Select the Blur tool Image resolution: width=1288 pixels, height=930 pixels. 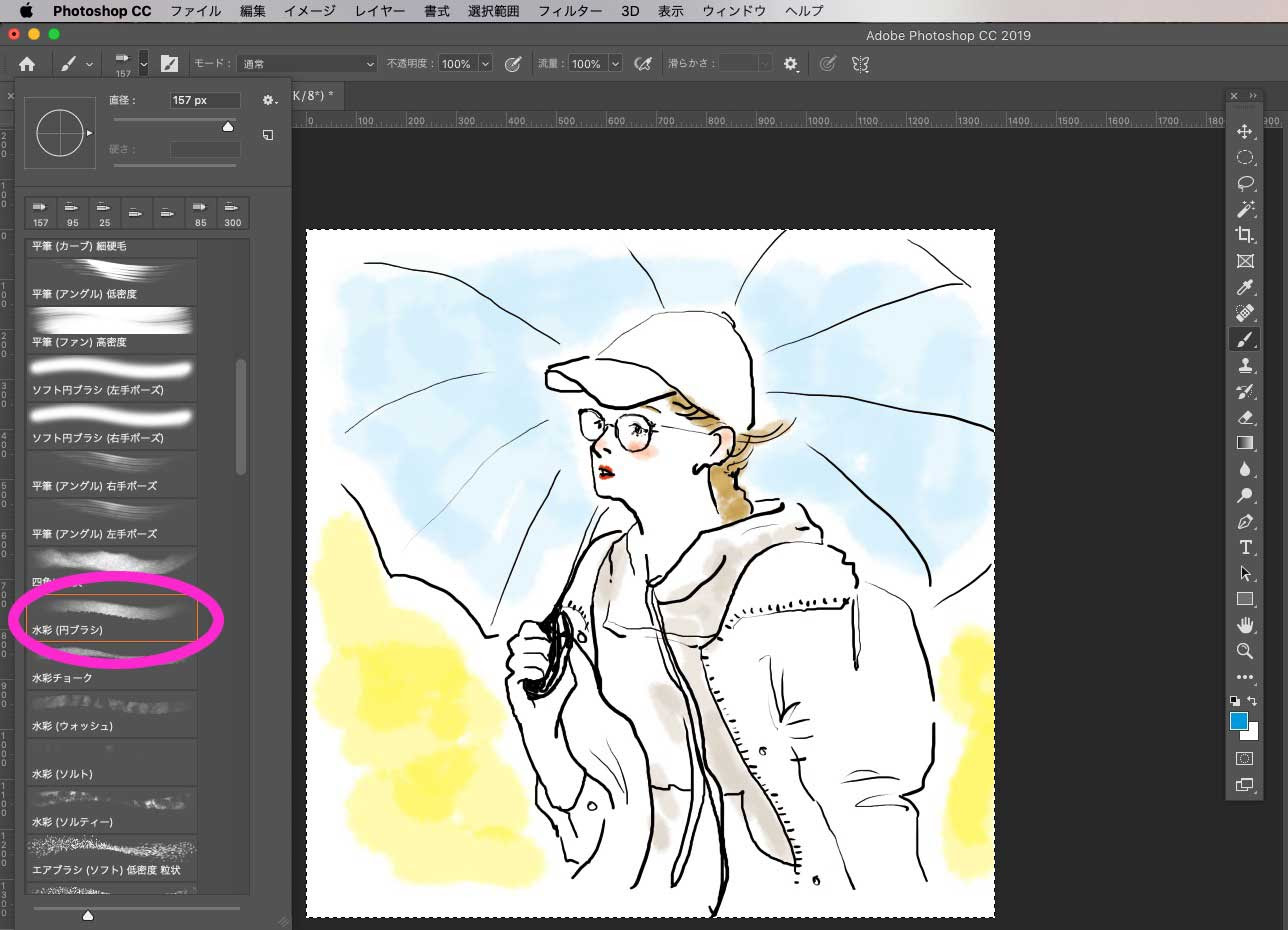1245,469
